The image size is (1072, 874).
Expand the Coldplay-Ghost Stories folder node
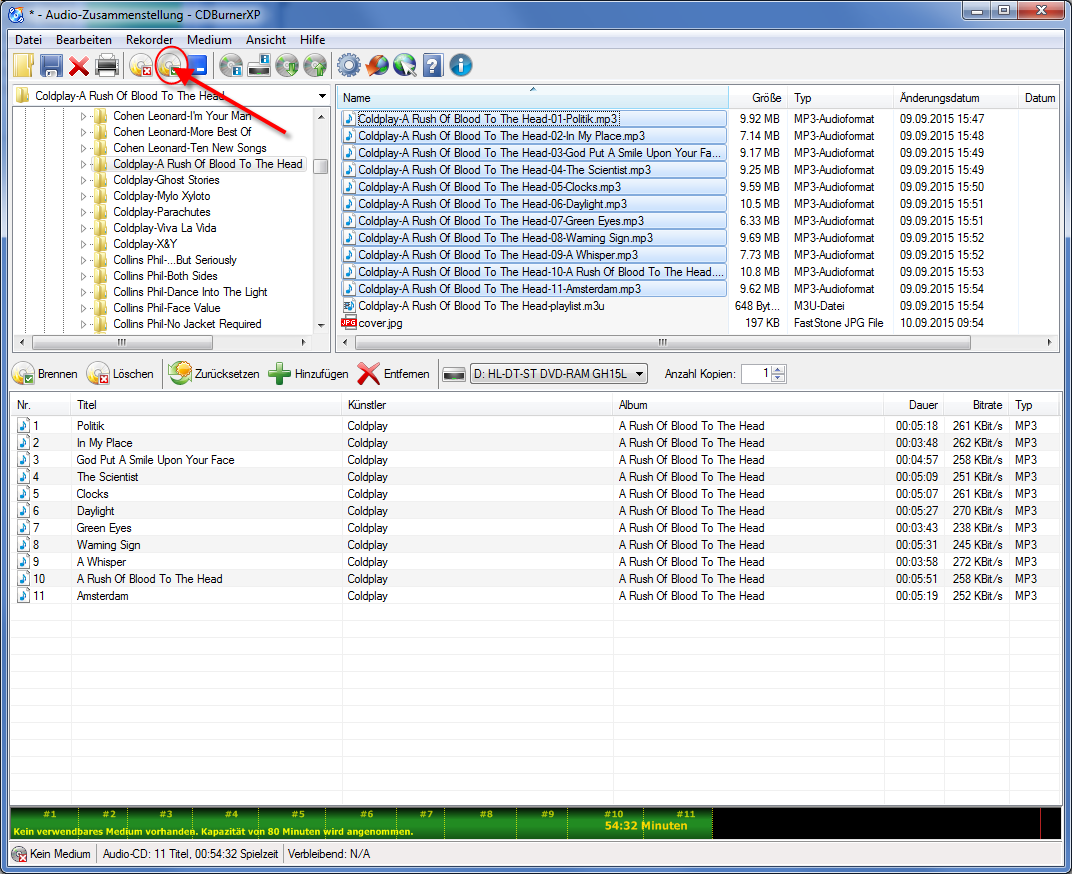click(x=84, y=180)
